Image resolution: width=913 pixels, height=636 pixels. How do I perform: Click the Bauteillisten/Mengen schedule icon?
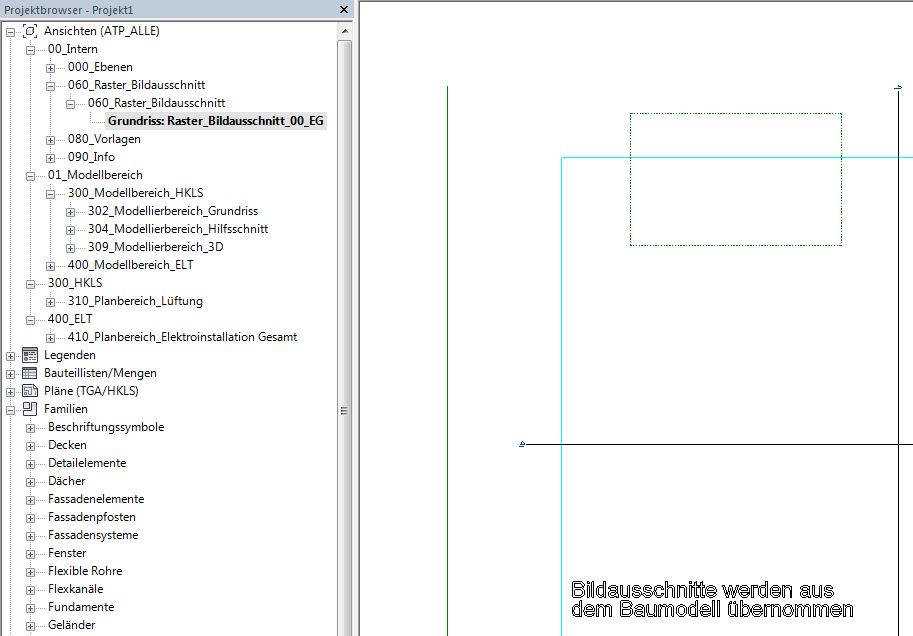point(30,373)
